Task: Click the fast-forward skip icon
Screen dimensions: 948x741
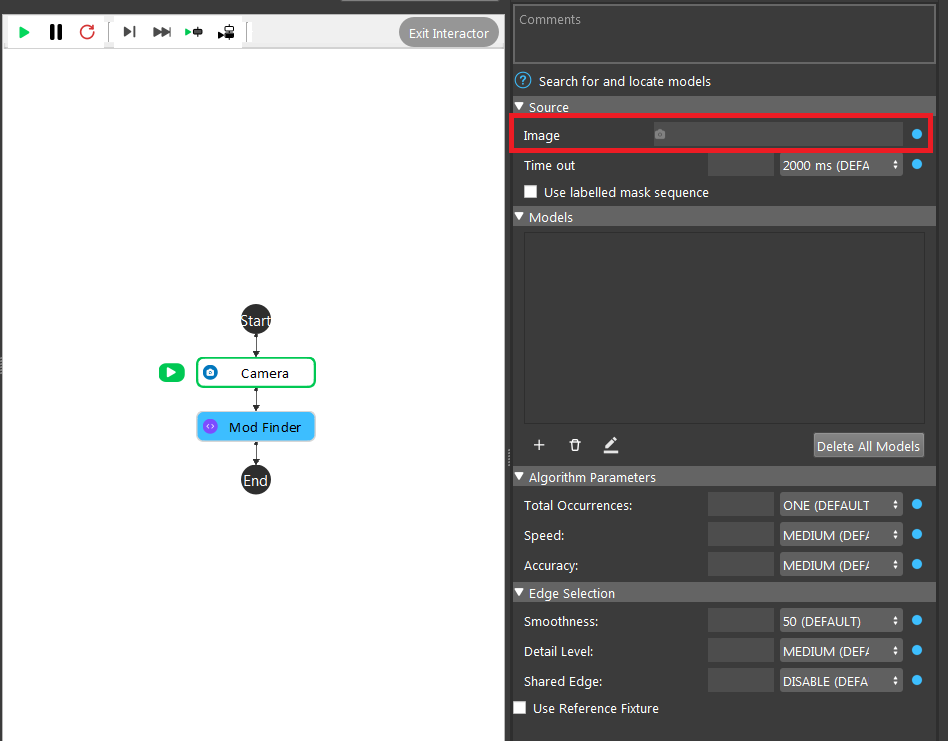Action: 161,31
